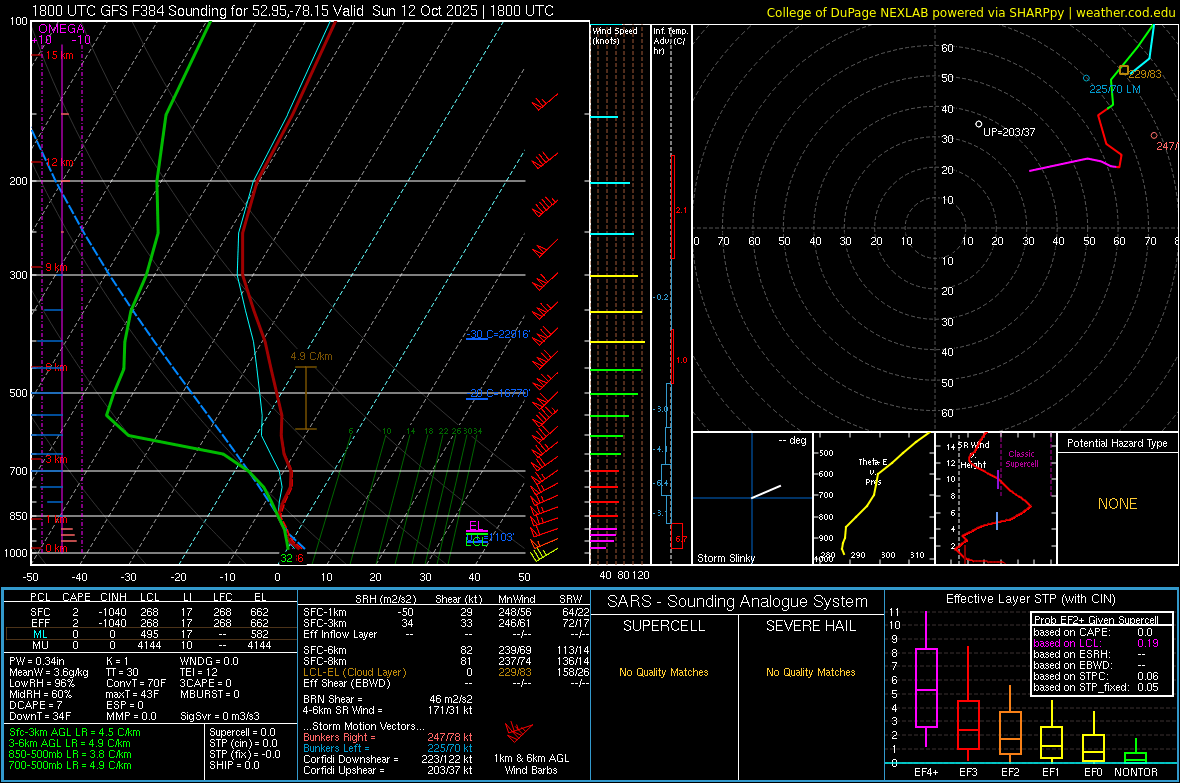Select the MU parcel row
1180x783 pixels.
click(x=151, y=645)
